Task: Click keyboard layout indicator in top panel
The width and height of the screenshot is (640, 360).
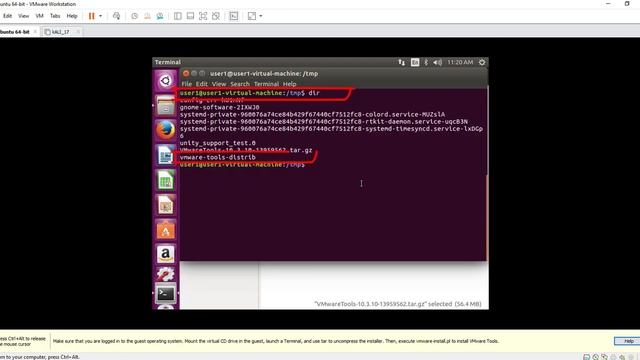Action: pyautogui.click(x=415, y=62)
